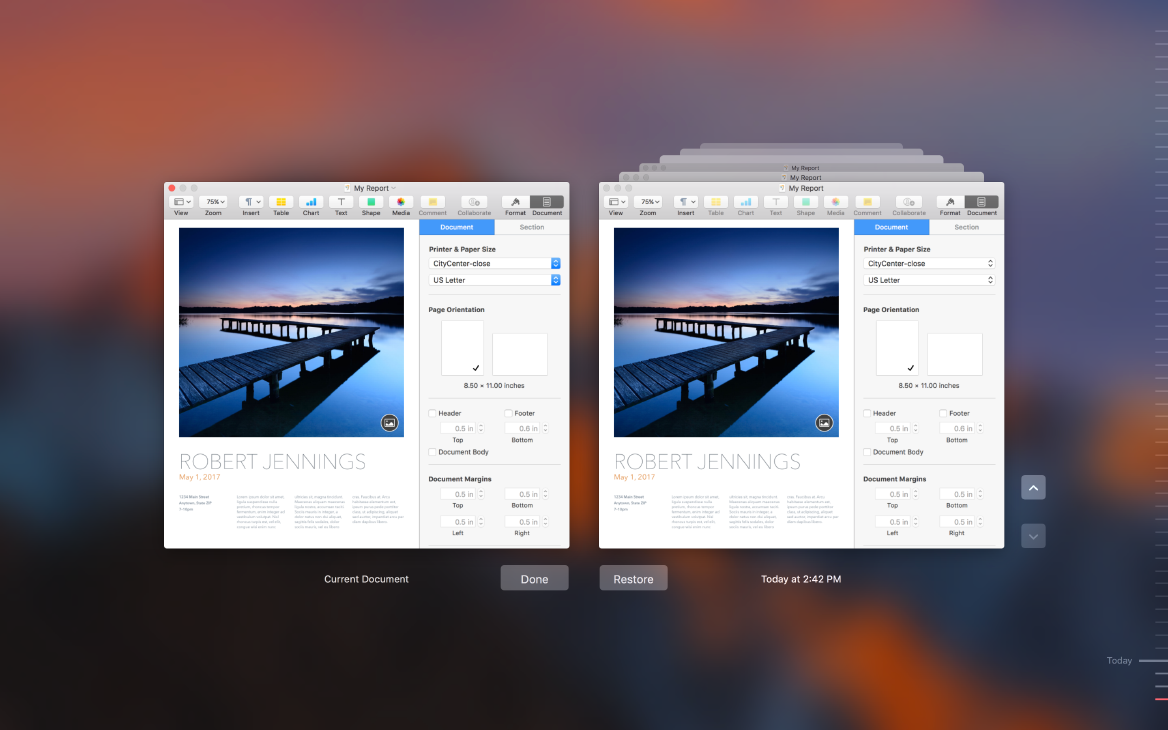Click Today marker on version timeline
Viewport: 1168px width, 730px height.
[1119, 661]
